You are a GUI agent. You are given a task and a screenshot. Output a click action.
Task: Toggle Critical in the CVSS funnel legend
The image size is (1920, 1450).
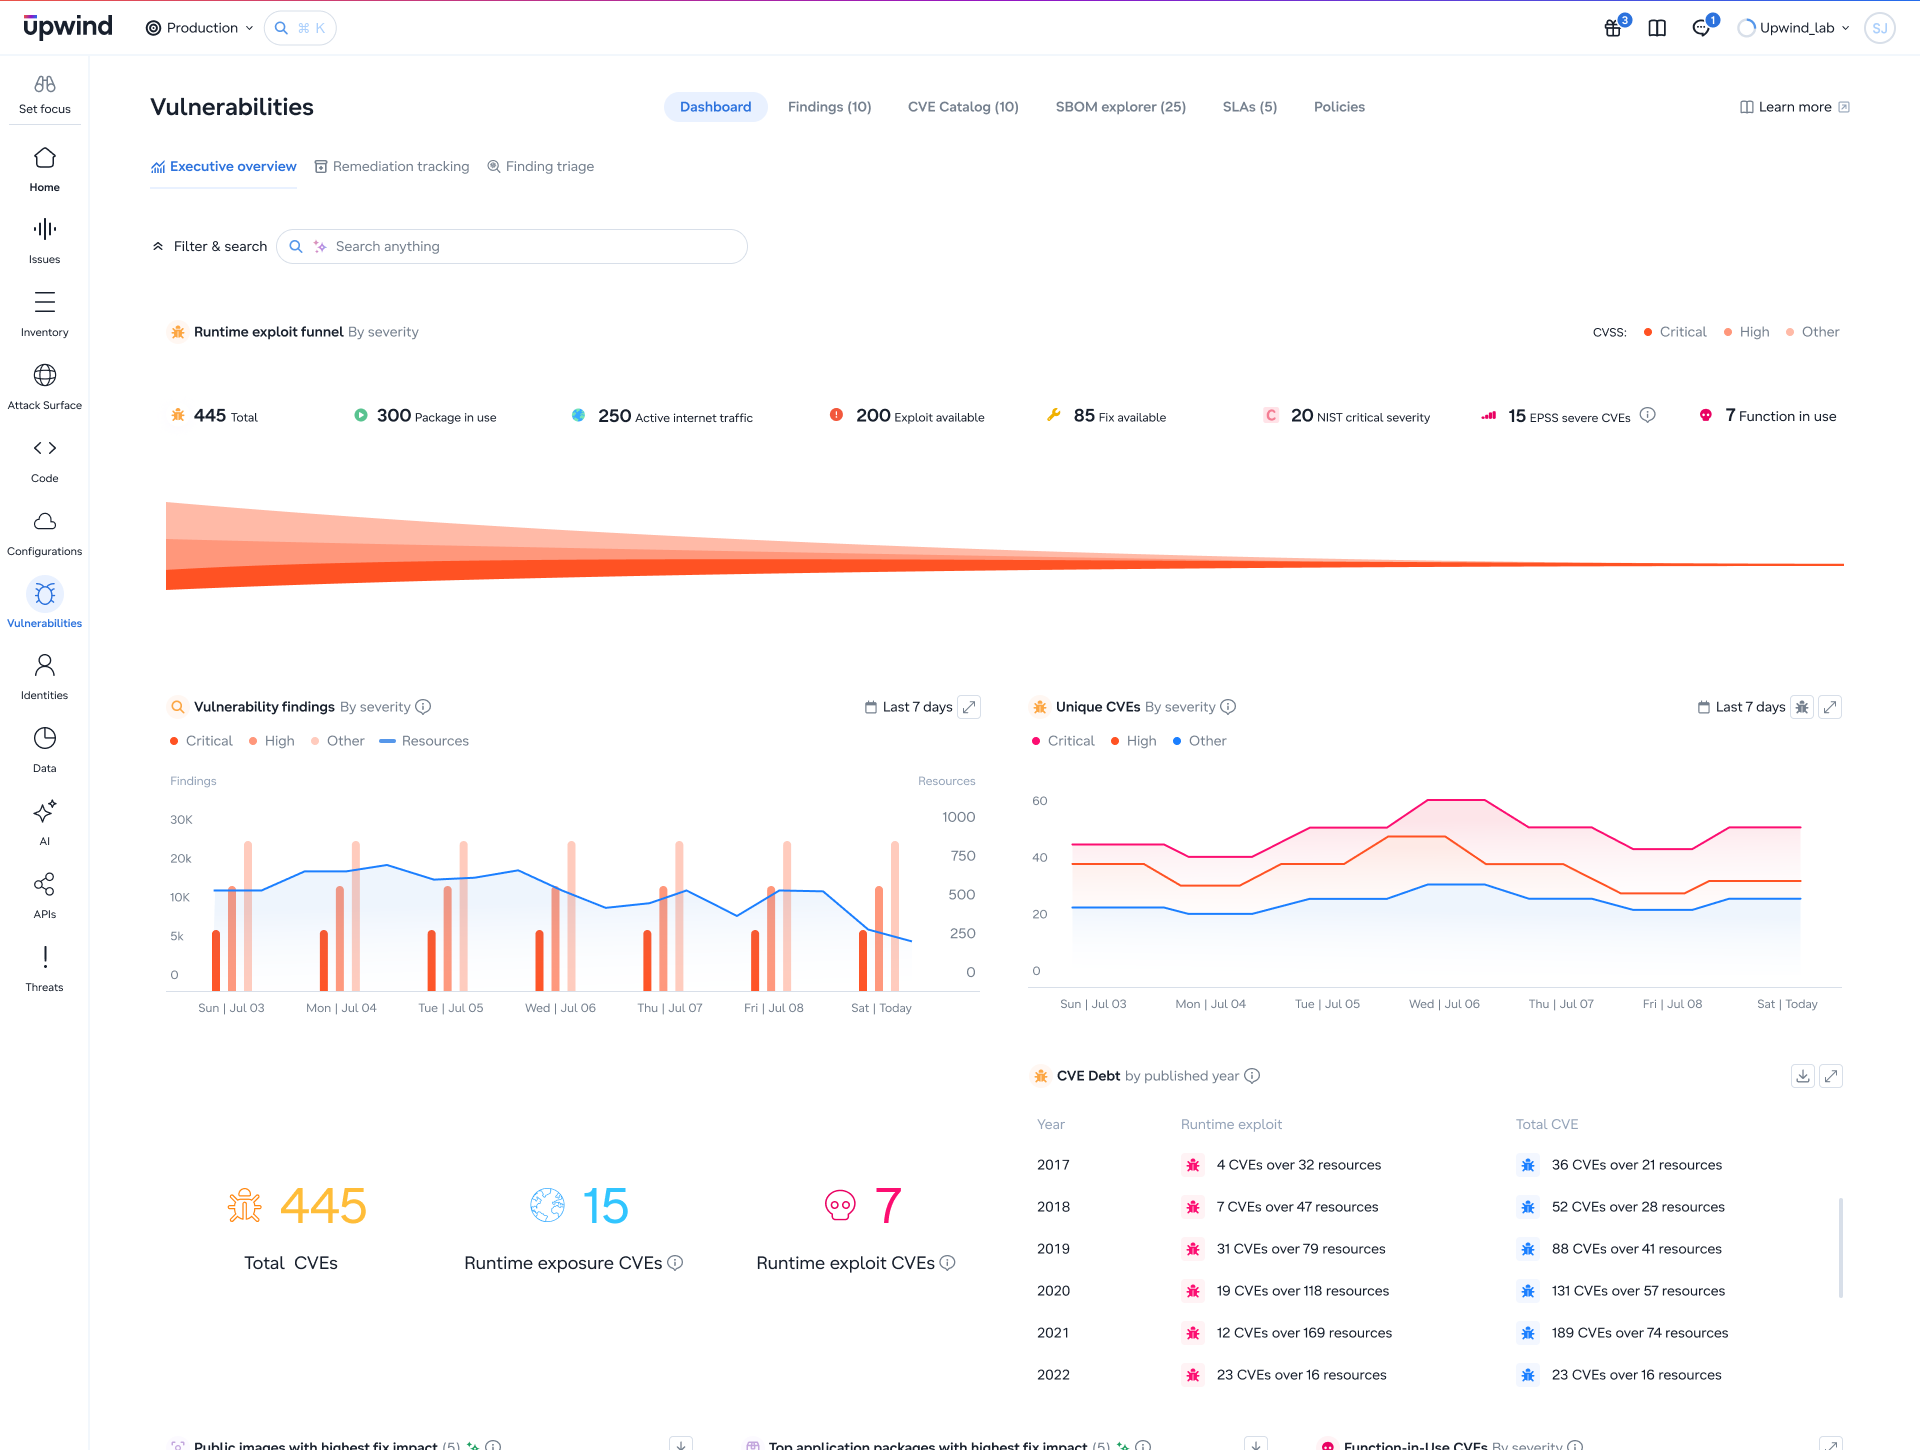[x=1675, y=332]
